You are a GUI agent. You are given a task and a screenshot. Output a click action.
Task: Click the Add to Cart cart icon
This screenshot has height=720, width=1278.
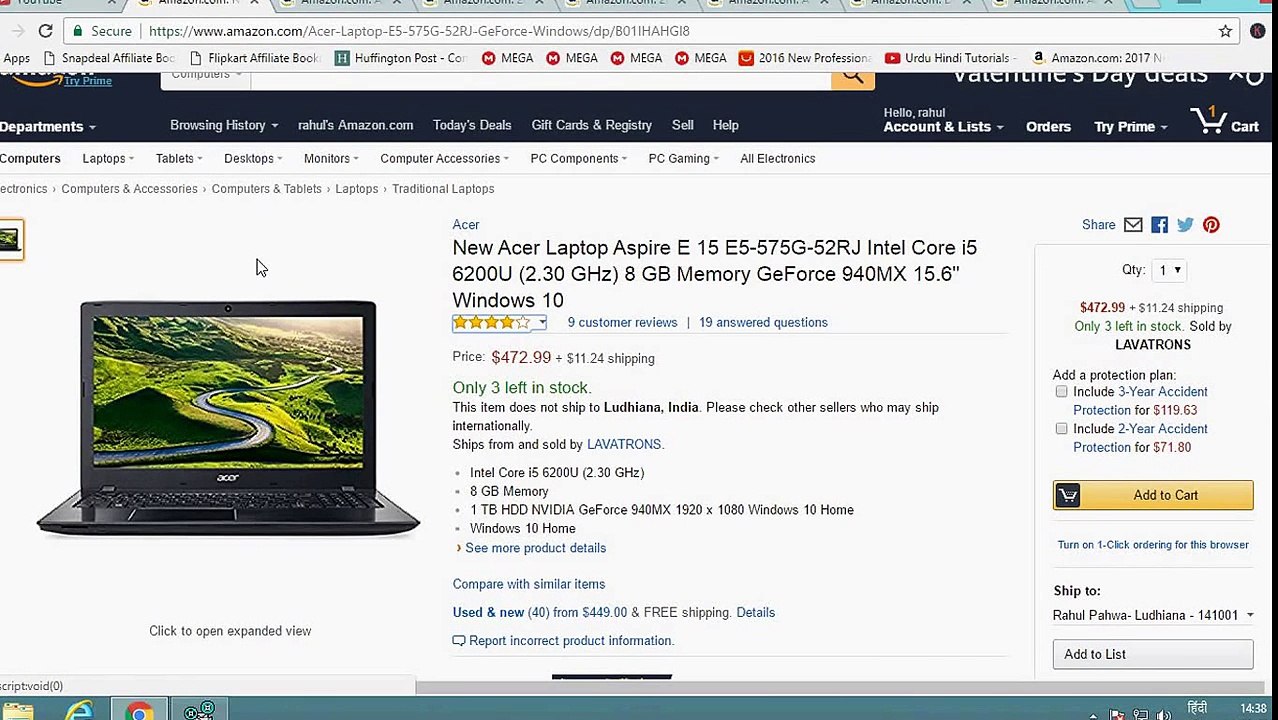pos(1067,495)
